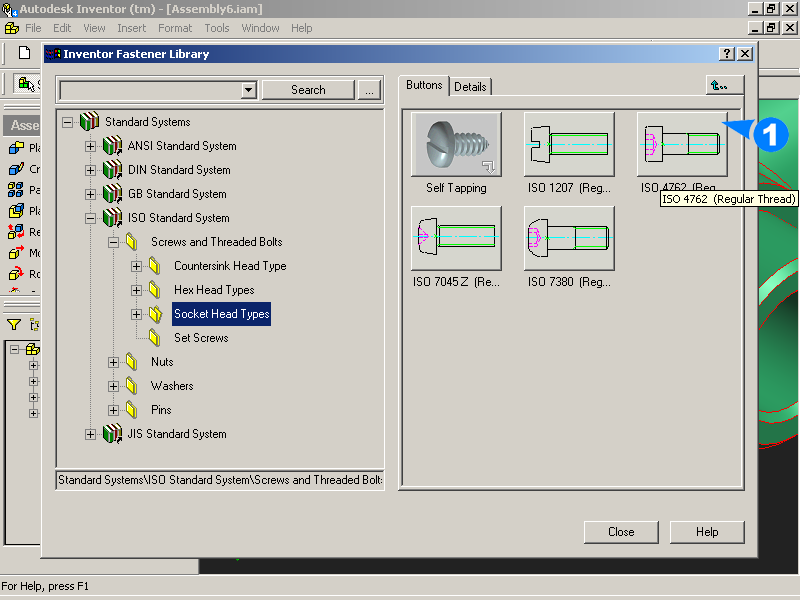The height and width of the screenshot is (600, 800).
Task: Expand the Countersink Head Type folder
Action: (x=136, y=266)
